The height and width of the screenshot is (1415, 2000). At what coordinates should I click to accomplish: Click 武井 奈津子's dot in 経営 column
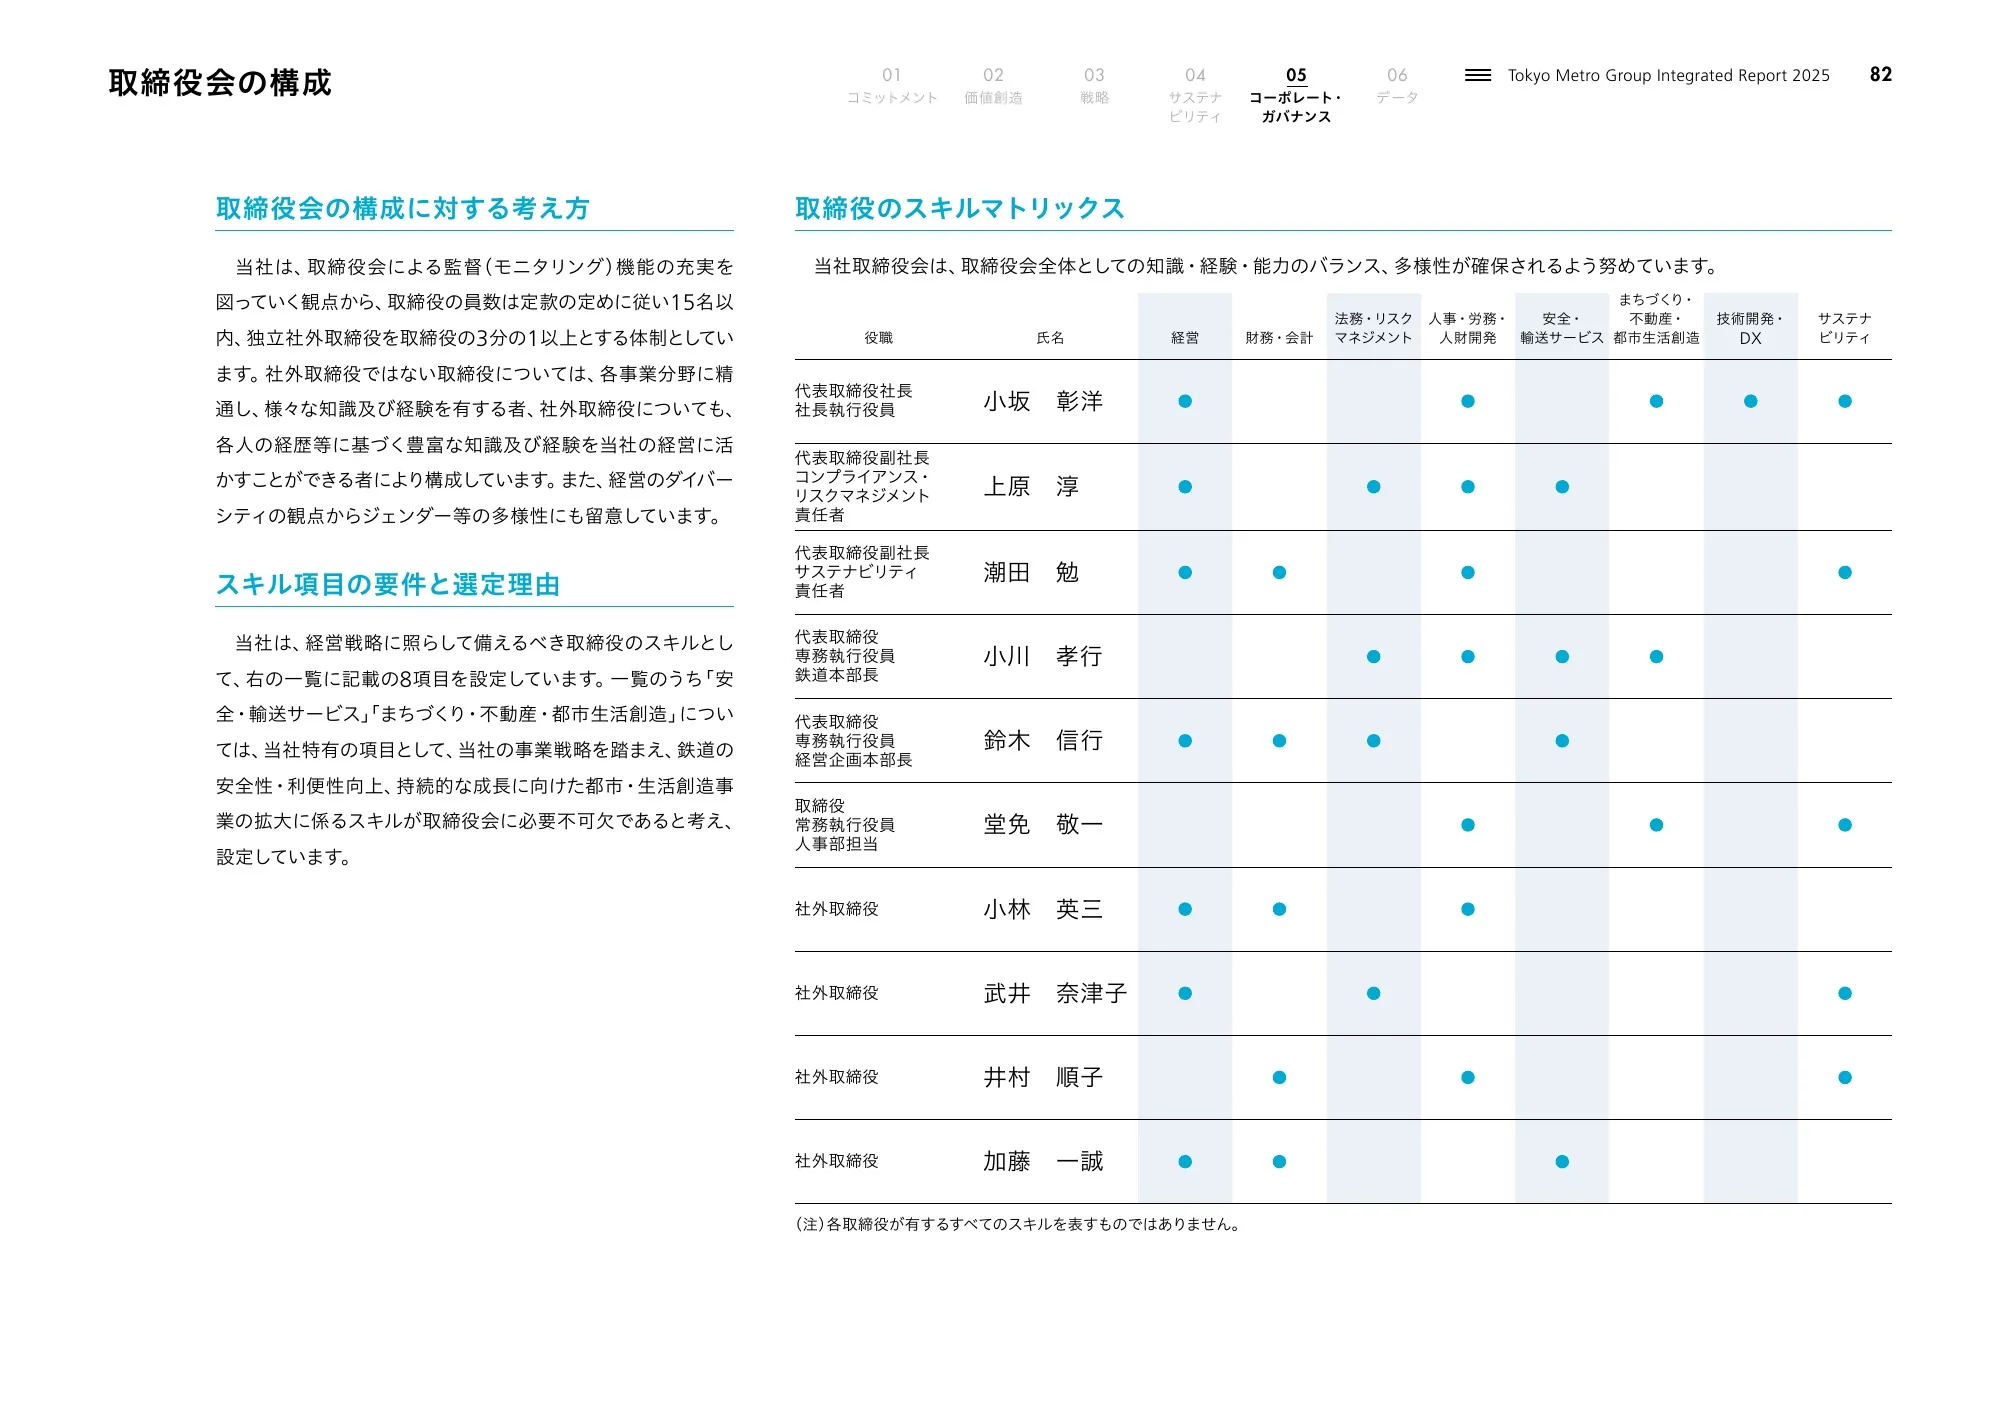1185,993
